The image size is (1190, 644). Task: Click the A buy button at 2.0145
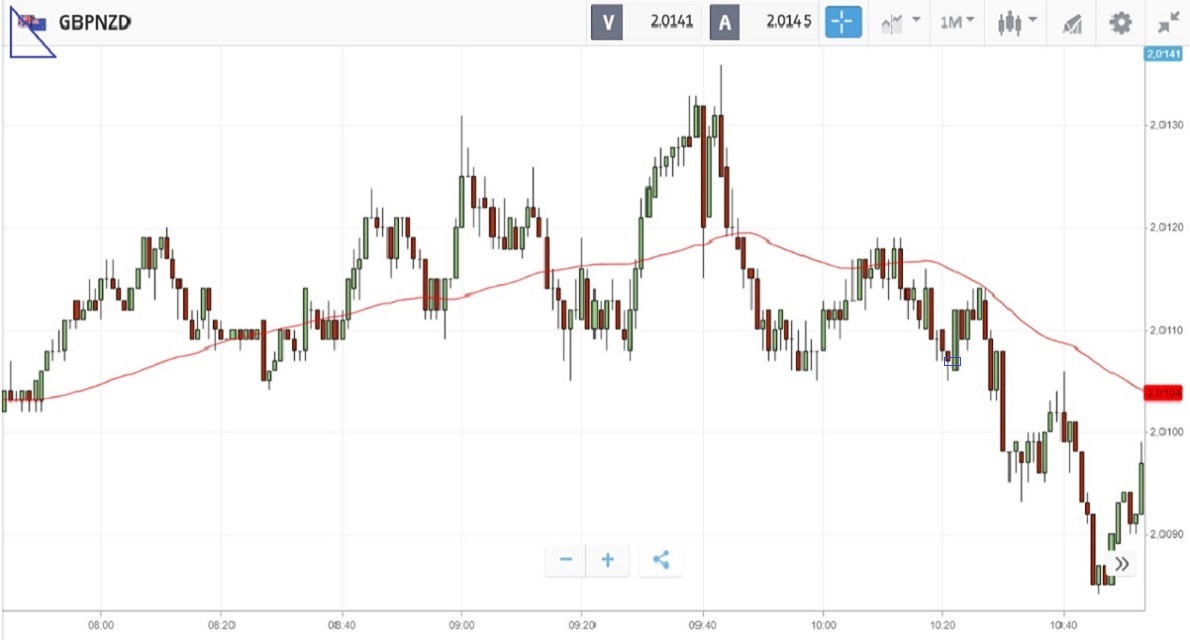coord(764,22)
